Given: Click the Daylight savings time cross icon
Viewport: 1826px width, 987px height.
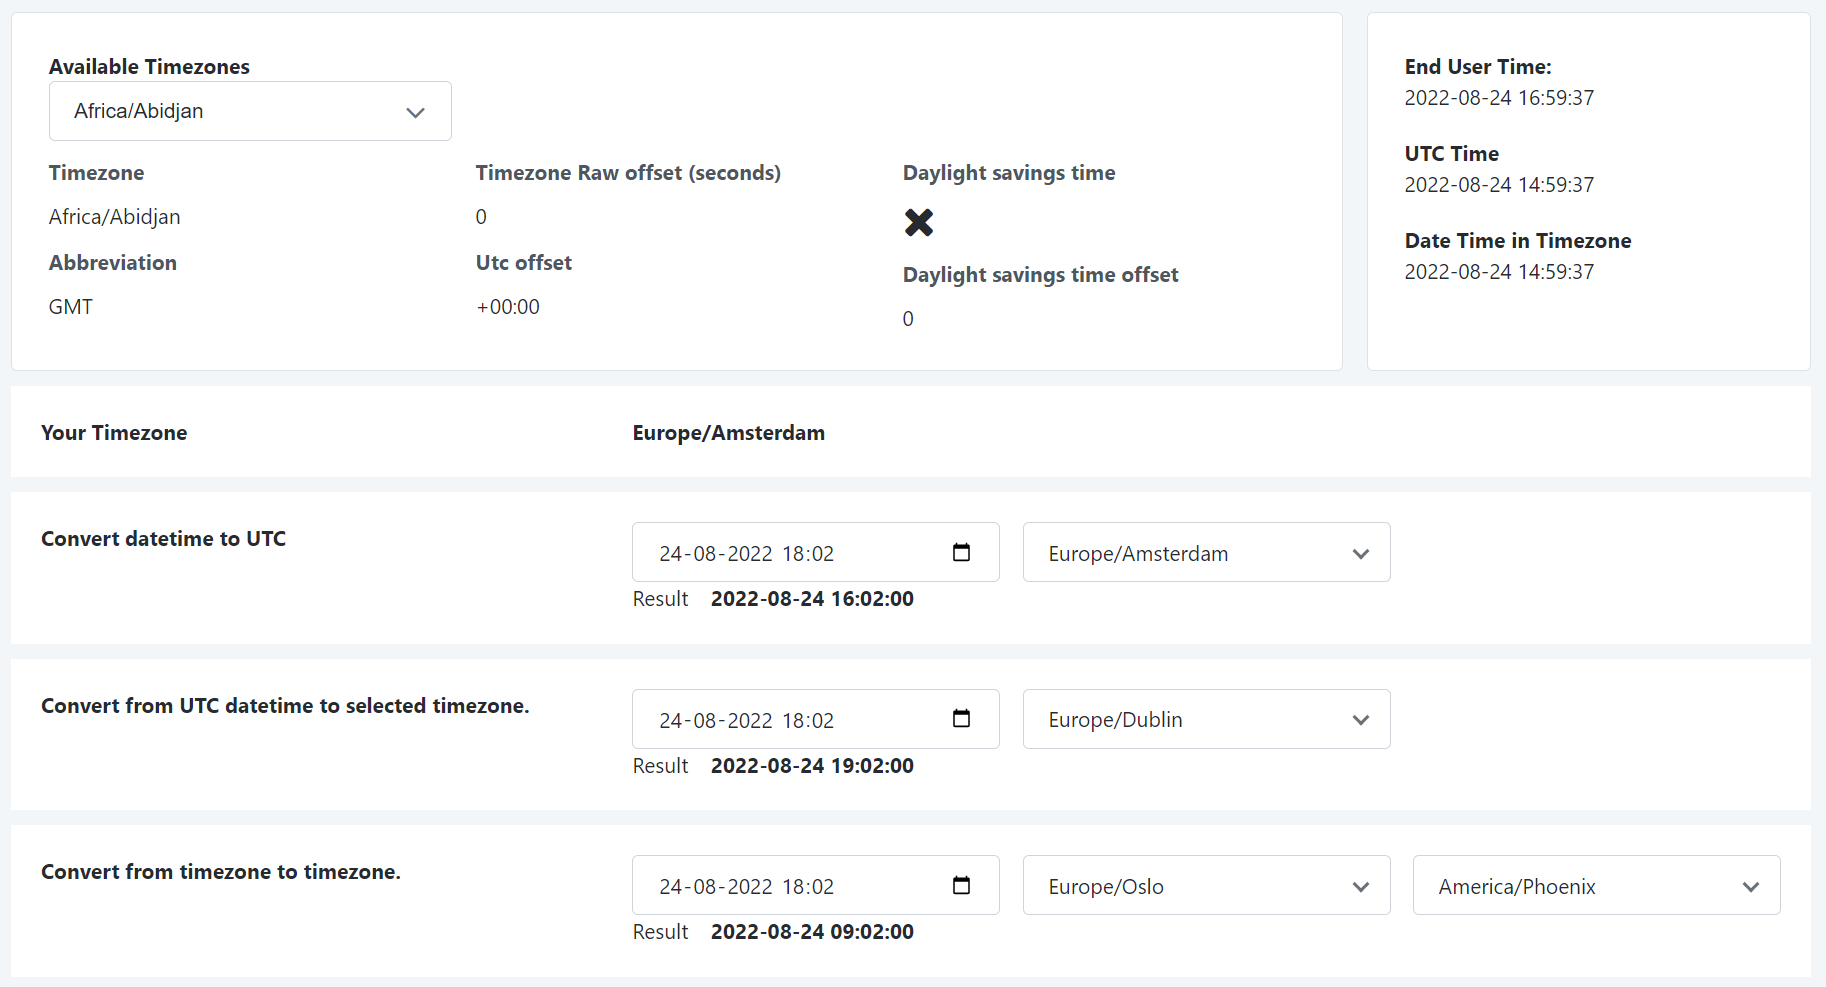Looking at the screenshot, I should point(918,222).
